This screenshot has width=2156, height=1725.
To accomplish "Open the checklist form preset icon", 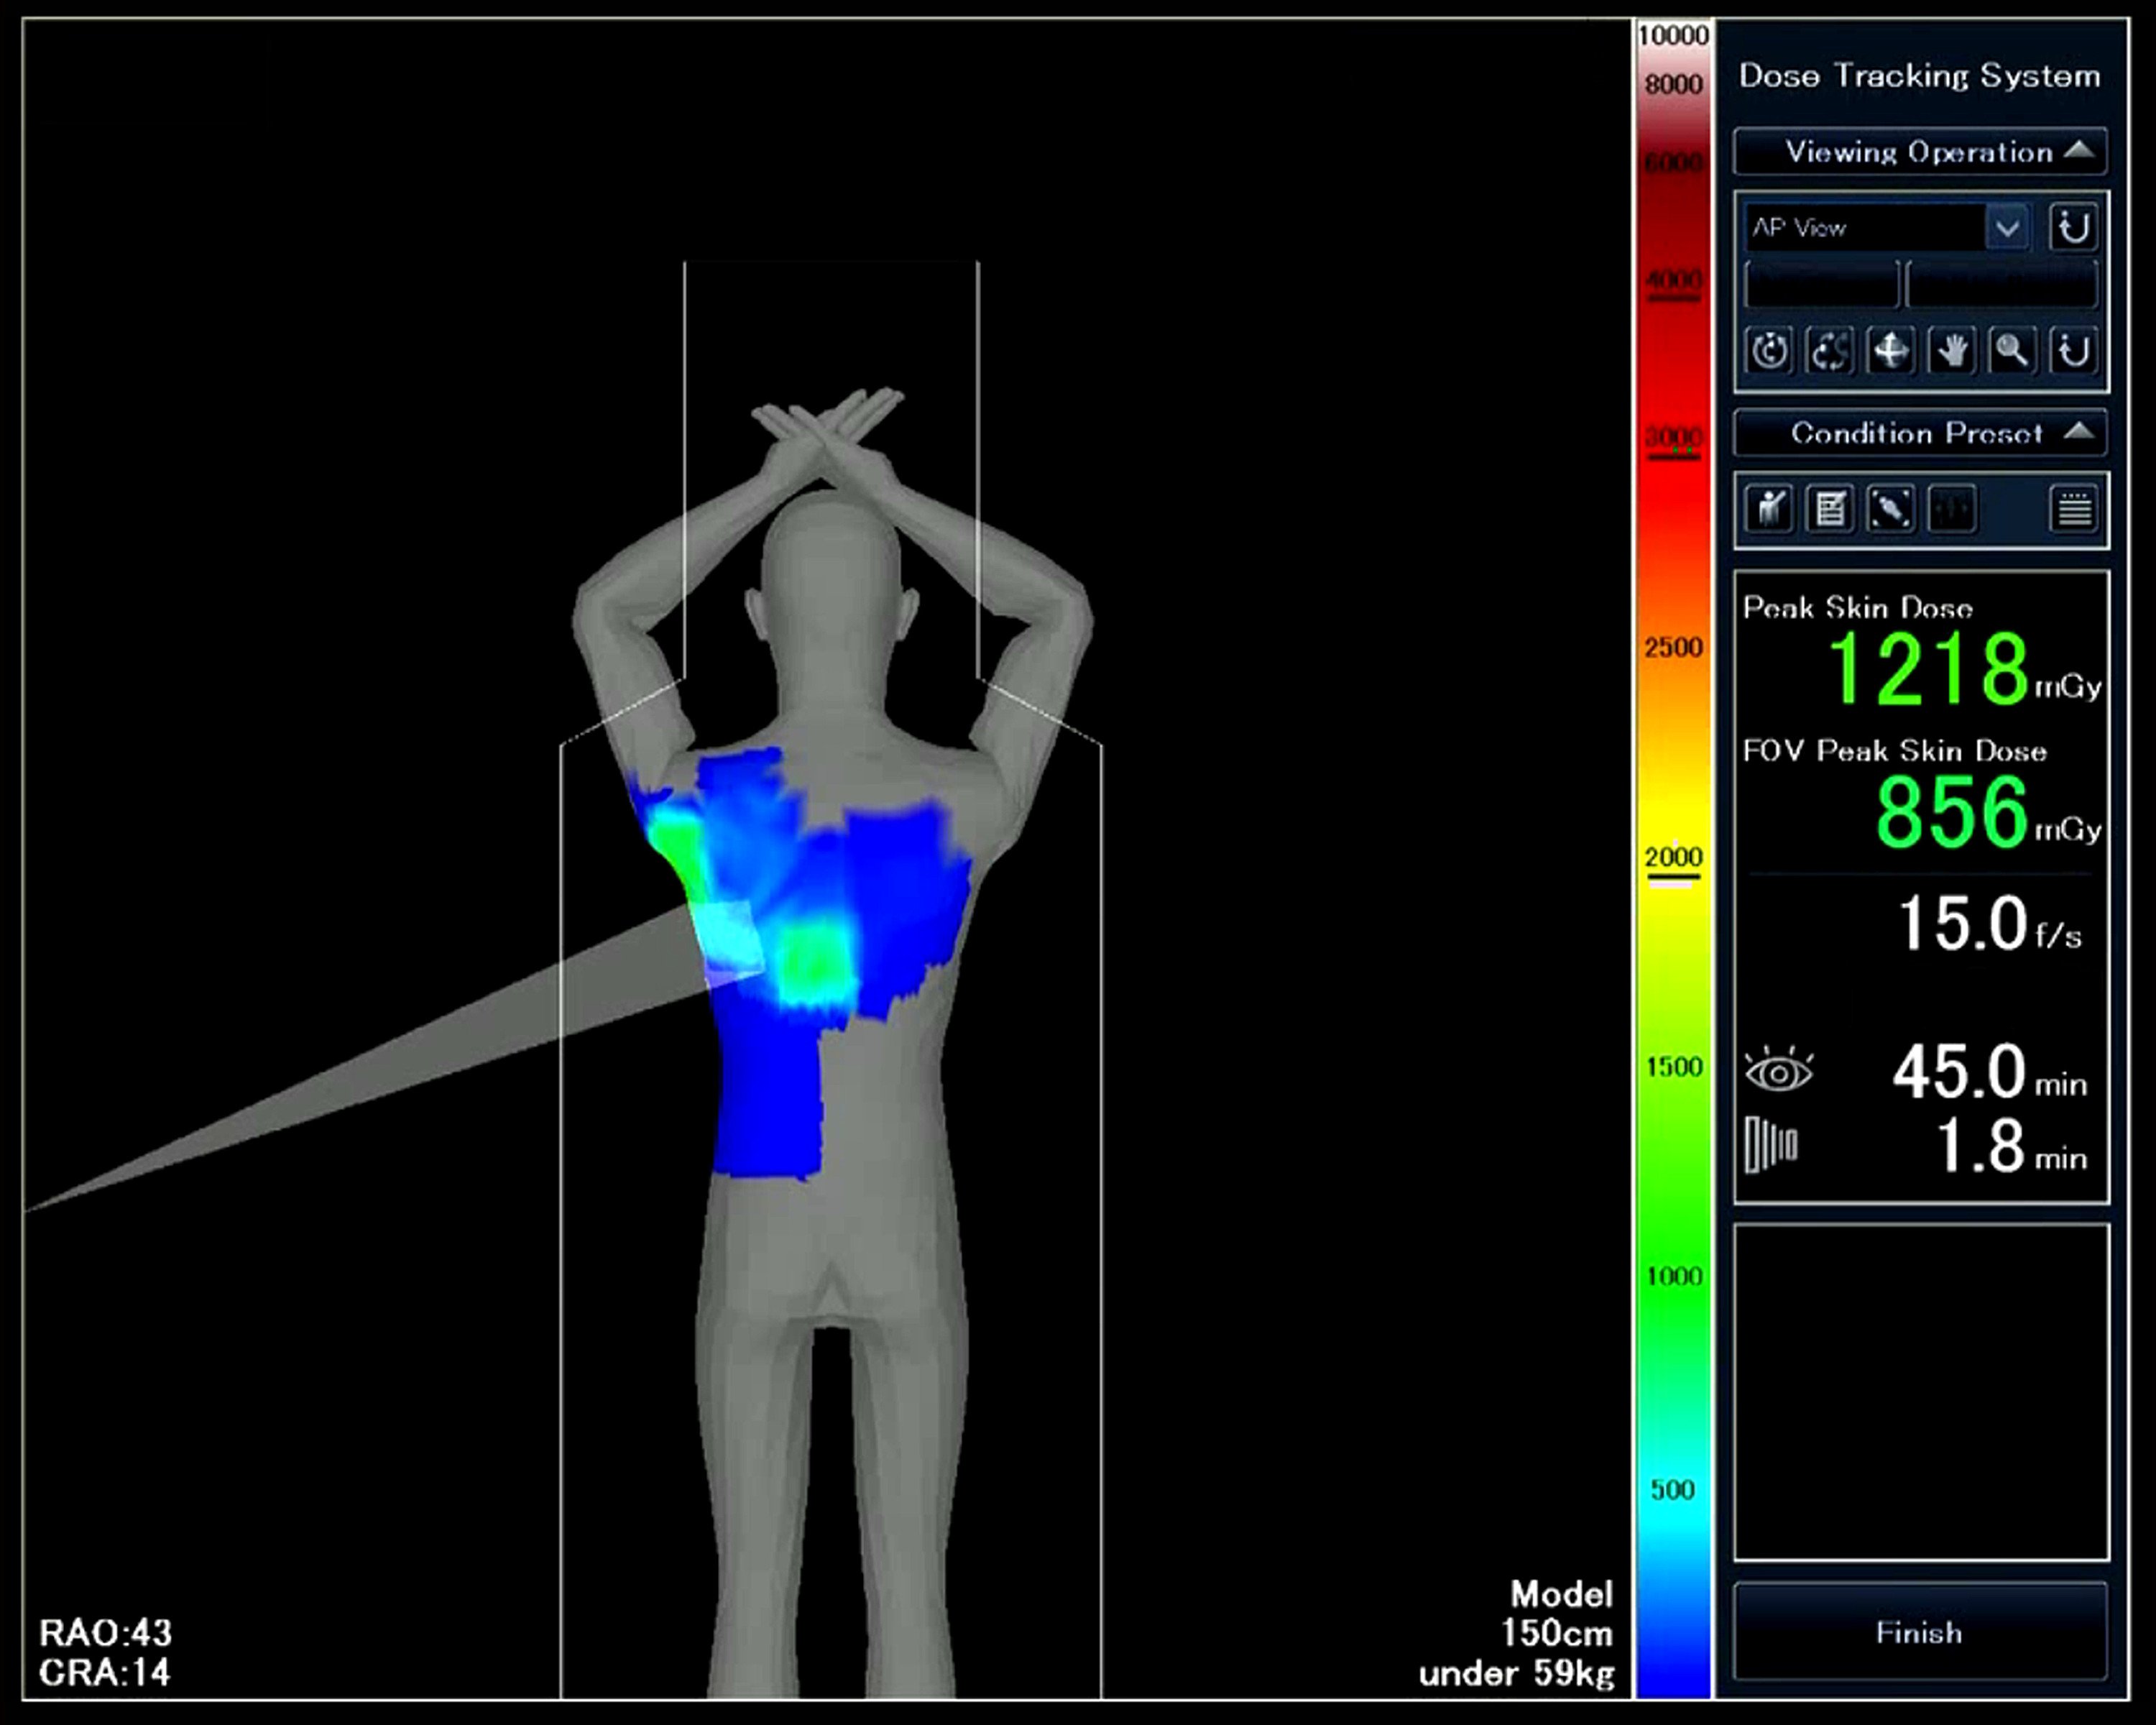I will point(1830,509).
